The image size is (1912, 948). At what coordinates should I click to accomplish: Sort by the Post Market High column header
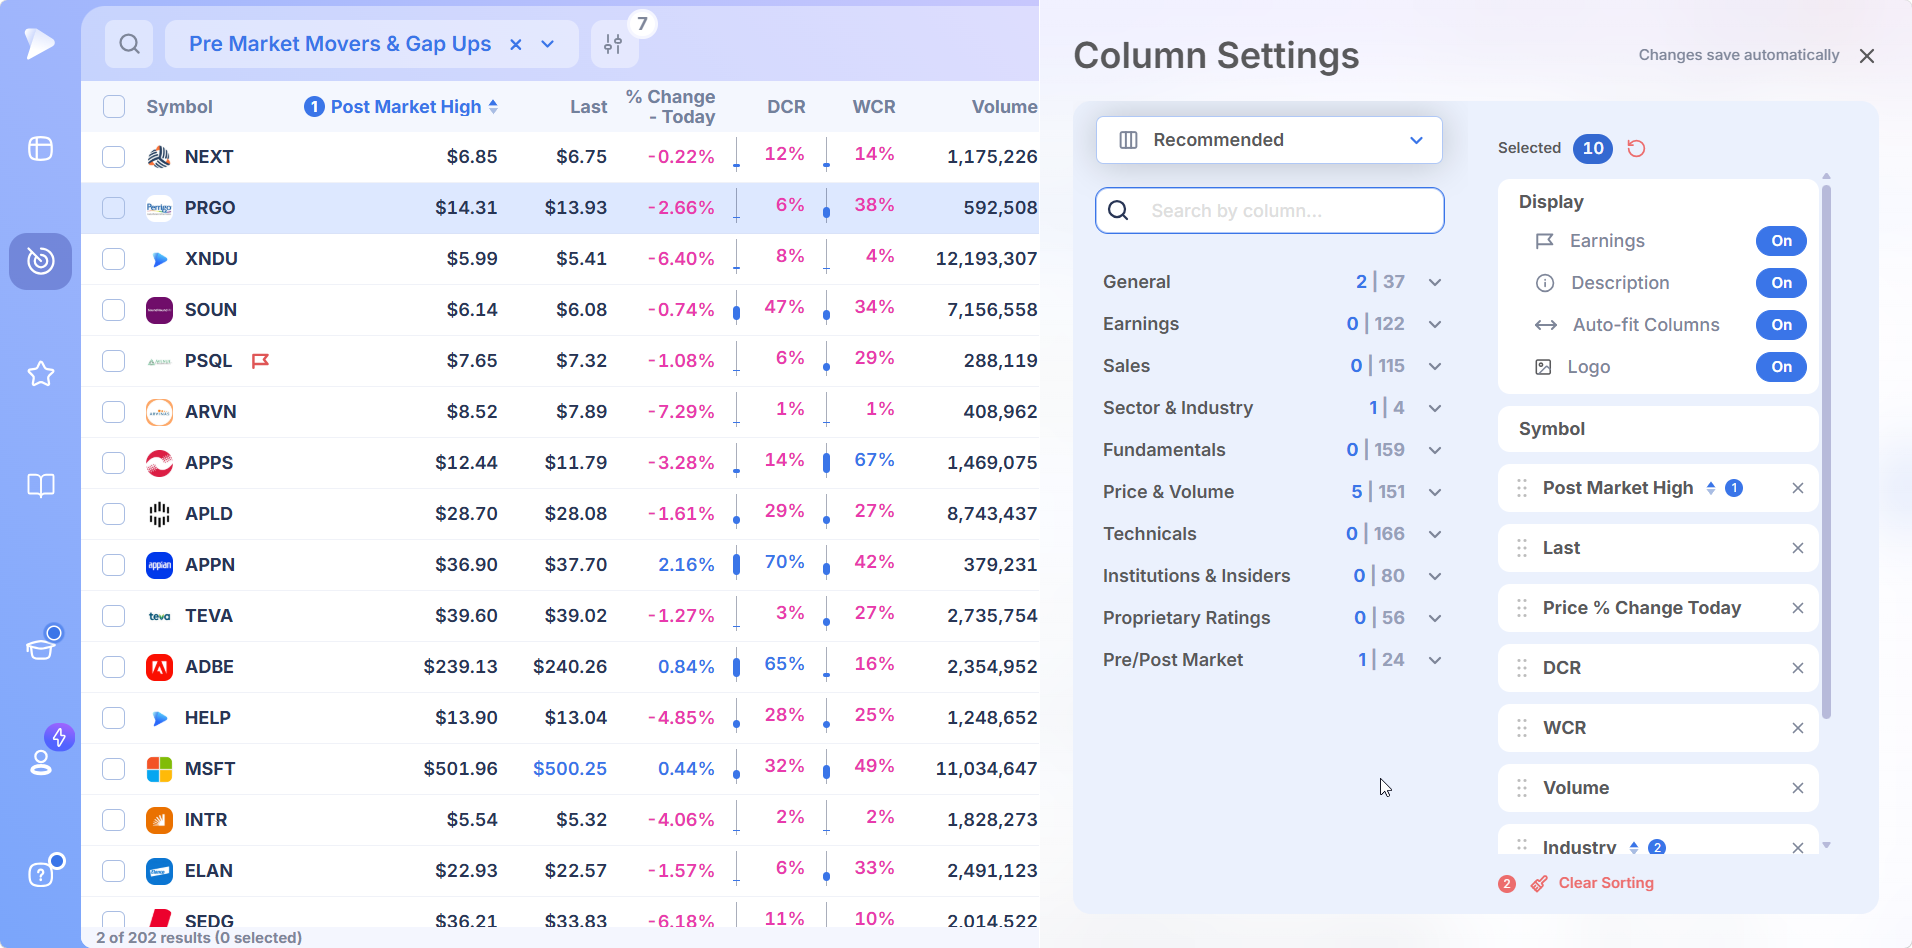point(406,107)
